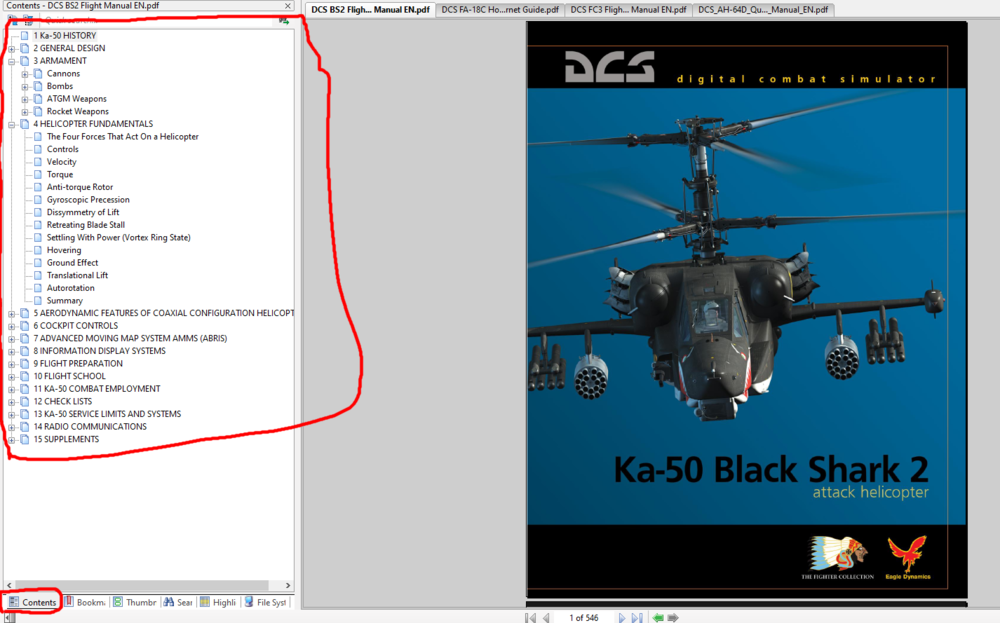The image size is (1000, 623).
Task: Expand the Rocket Weapons node
Action: 25,112
